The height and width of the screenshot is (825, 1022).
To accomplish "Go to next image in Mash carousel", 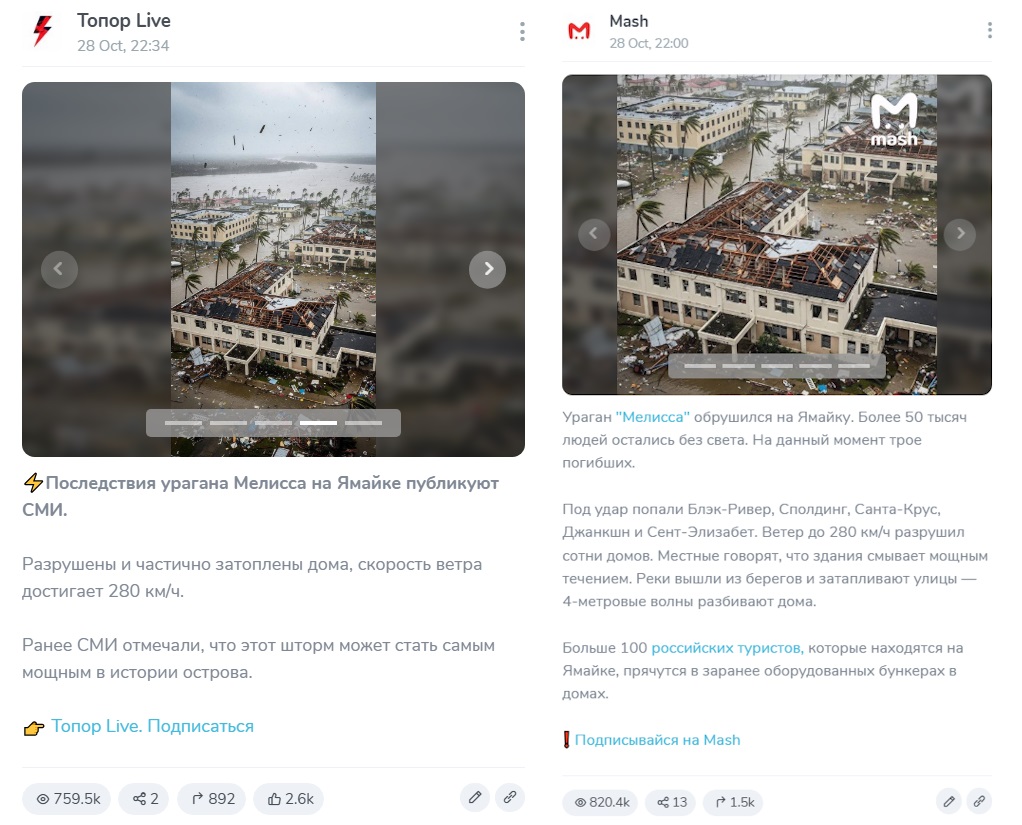I will (x=960, y=233).
